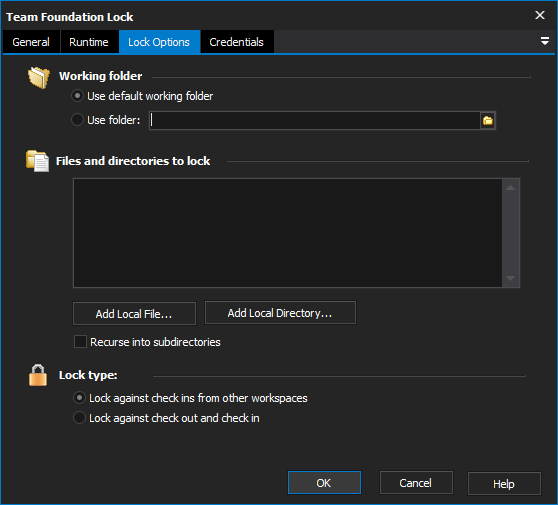
Task: Focus the Use folder path input field
Action: [x=315, y=121]
